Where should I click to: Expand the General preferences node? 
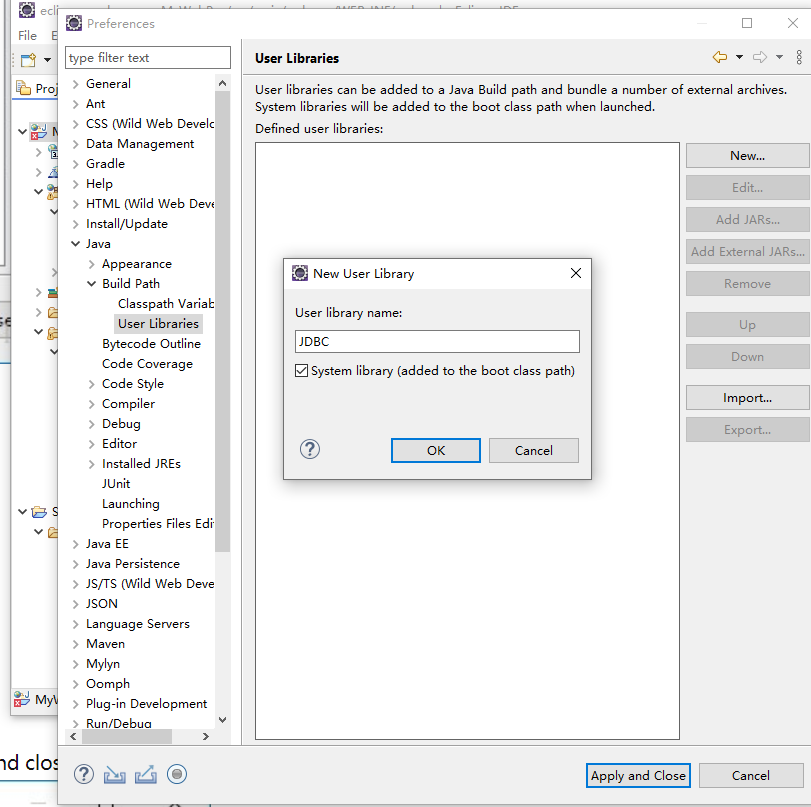point(76,84)
